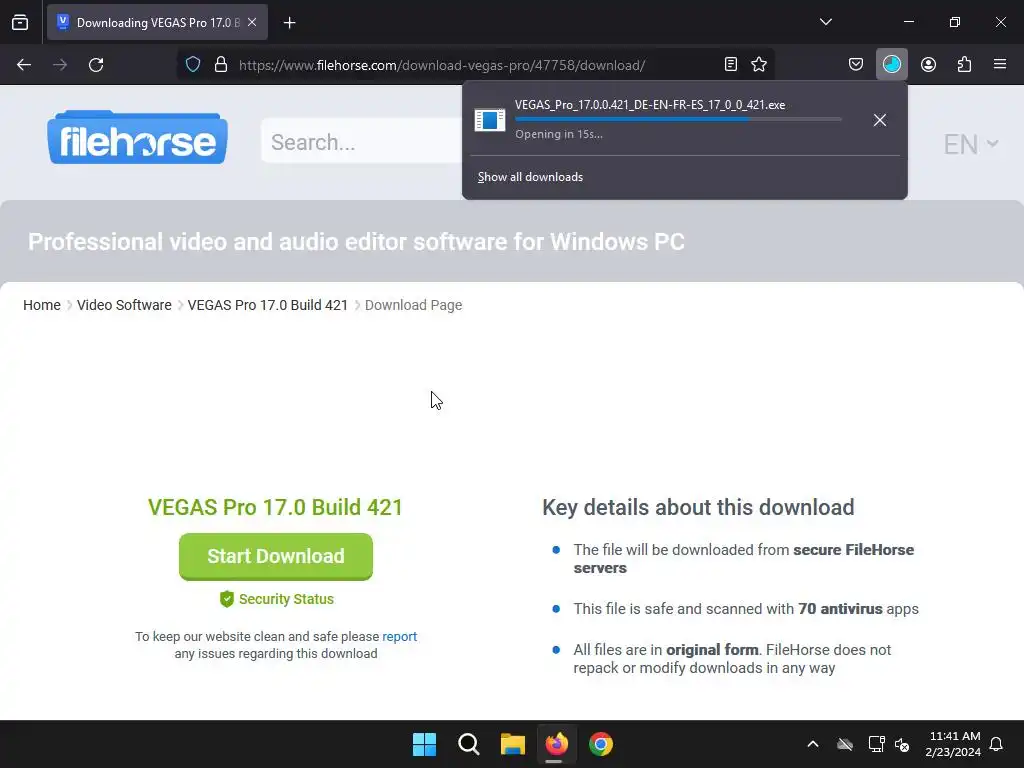
Task: Go forward to the next page
Action: coord(60,65)
